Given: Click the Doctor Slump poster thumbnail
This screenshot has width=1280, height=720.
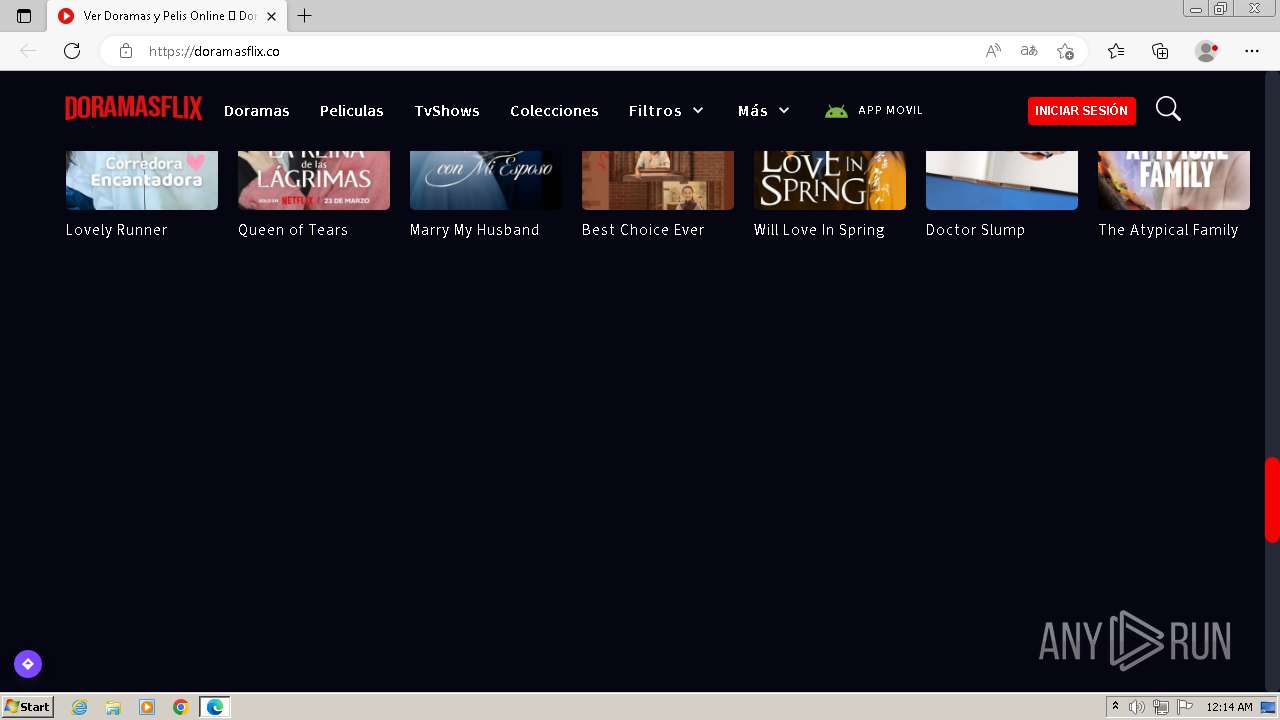Looking at the screenshot, I should click(x=1002, y=180).
